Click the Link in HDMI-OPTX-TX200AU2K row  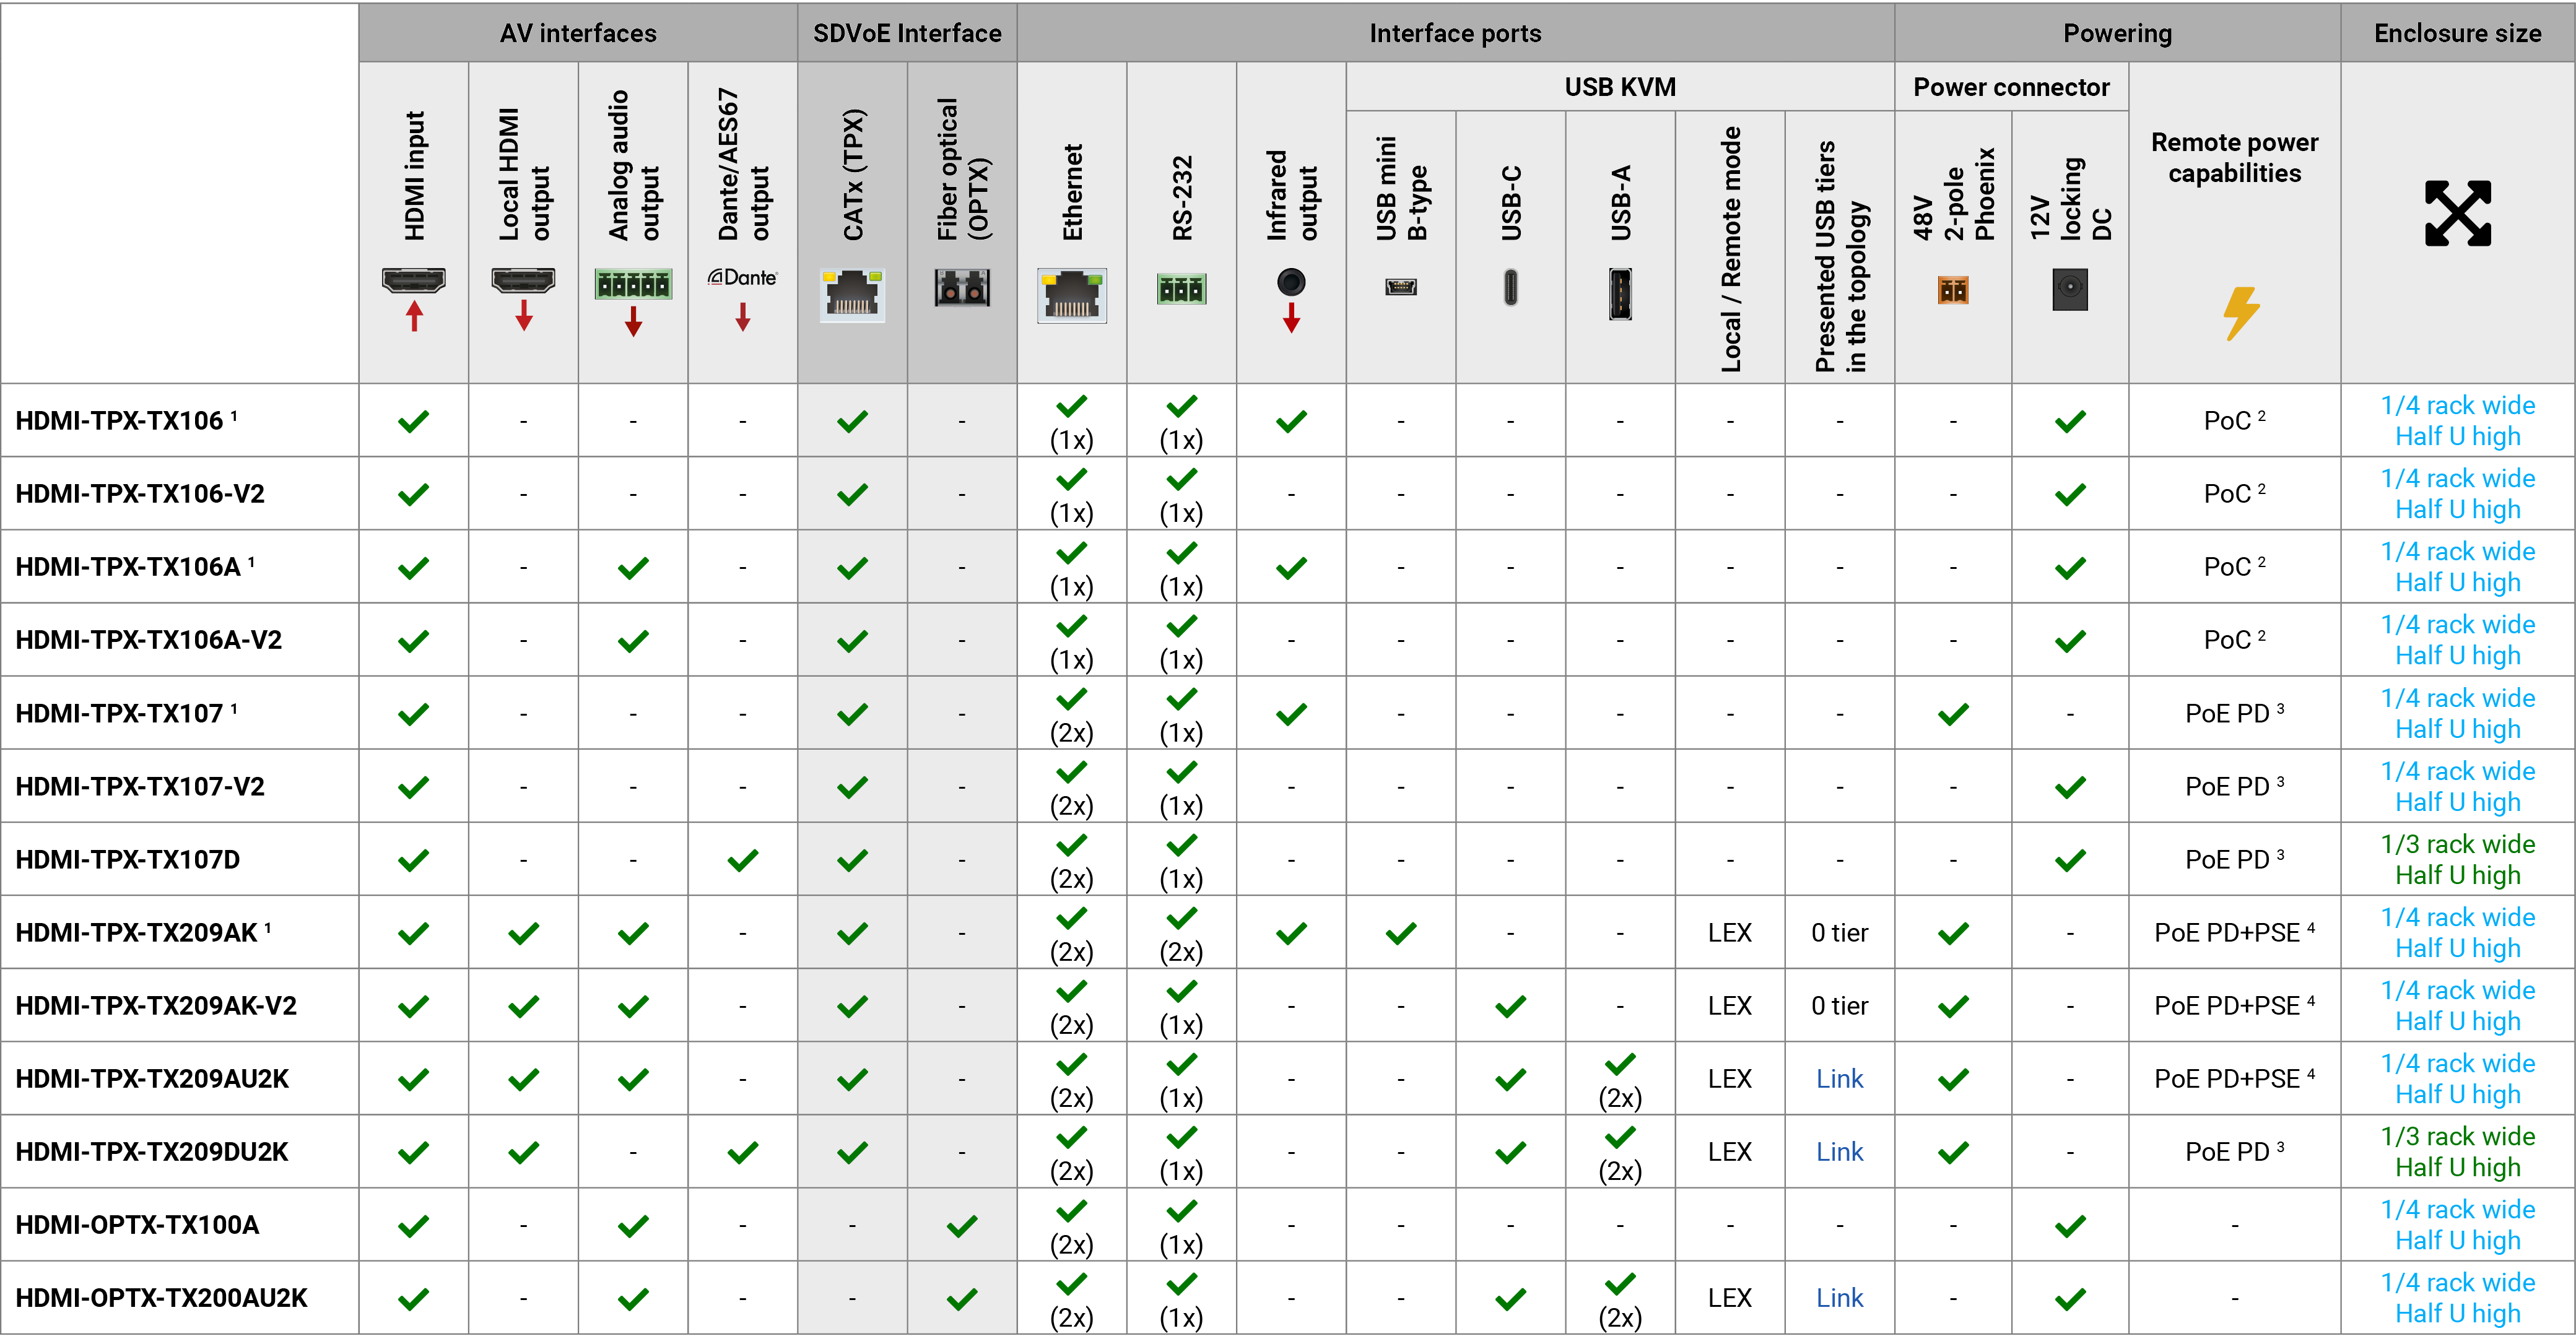tap(1839, 1298)
